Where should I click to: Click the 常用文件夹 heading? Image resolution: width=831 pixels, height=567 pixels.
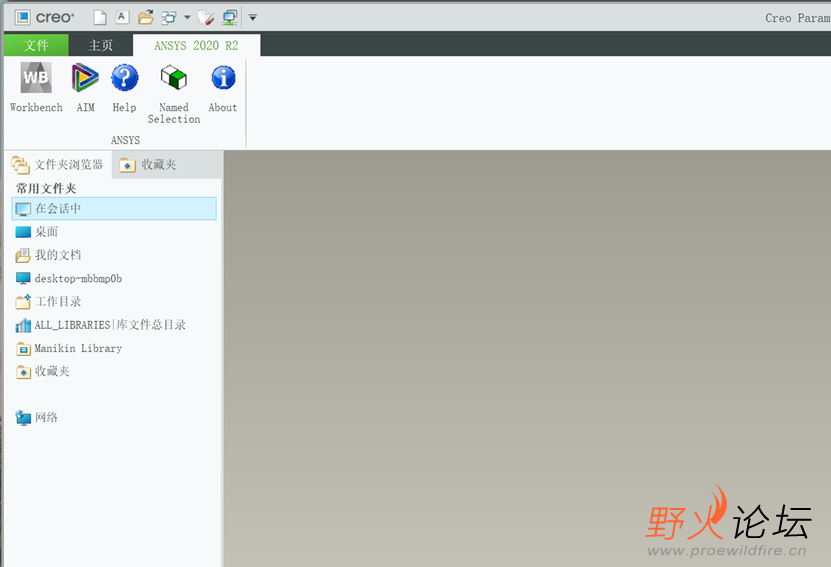click(x=46, y=188)
